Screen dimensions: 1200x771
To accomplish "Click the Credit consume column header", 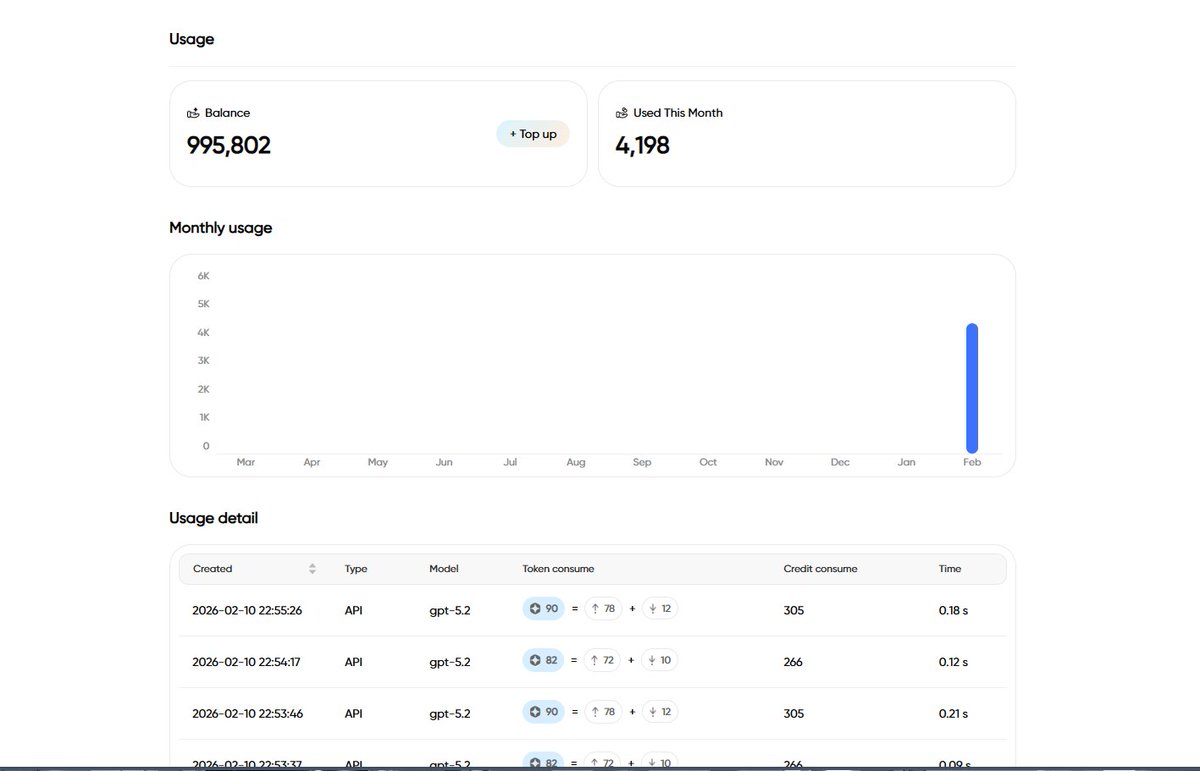I will [820, 569].
